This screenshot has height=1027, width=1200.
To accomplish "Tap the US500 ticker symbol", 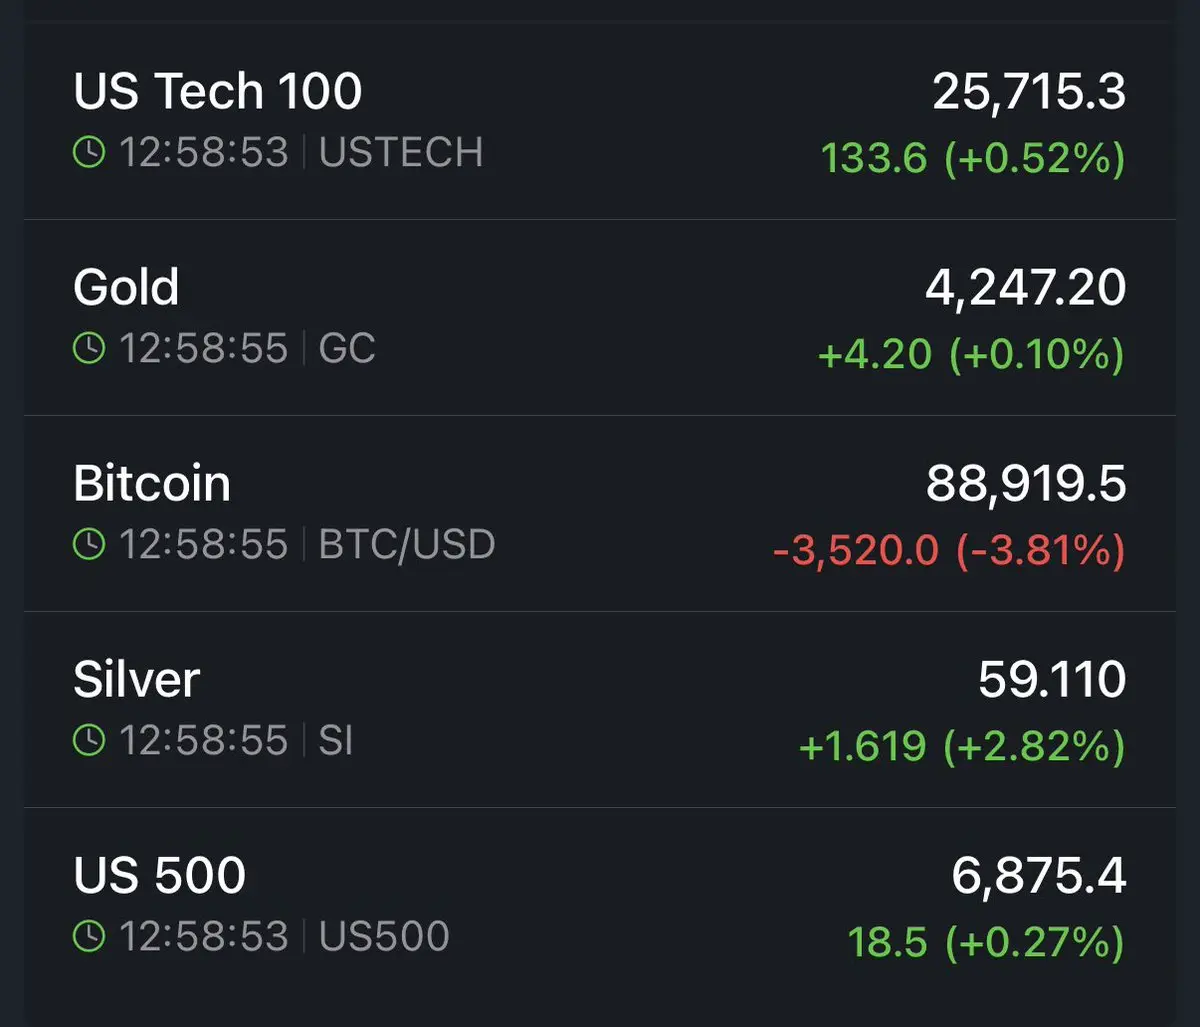I will [384, 937].
